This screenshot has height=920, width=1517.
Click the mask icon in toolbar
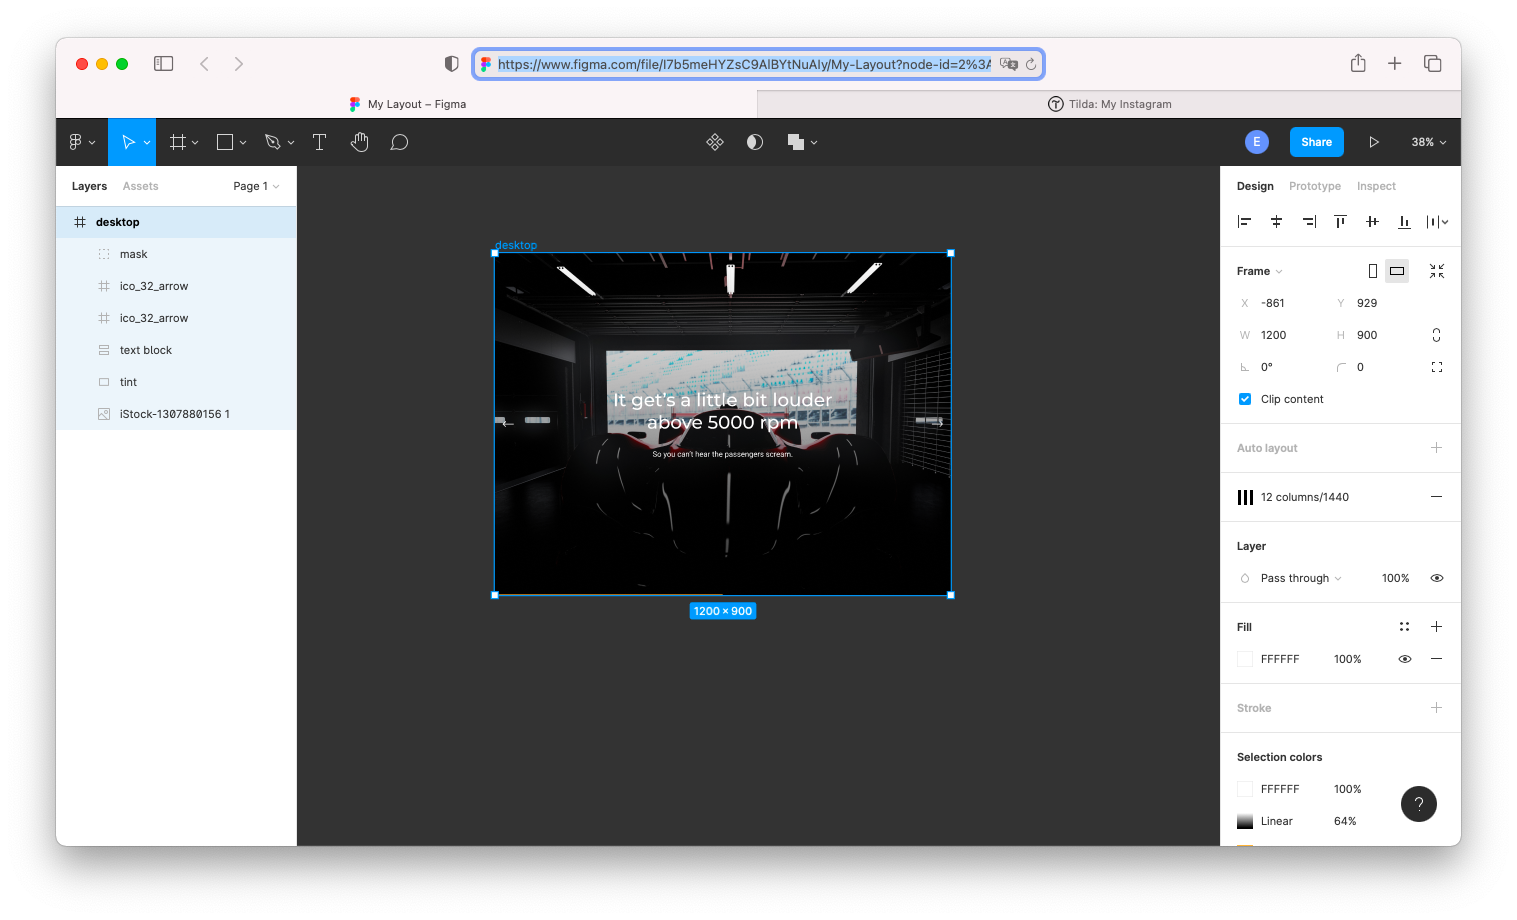754,141
